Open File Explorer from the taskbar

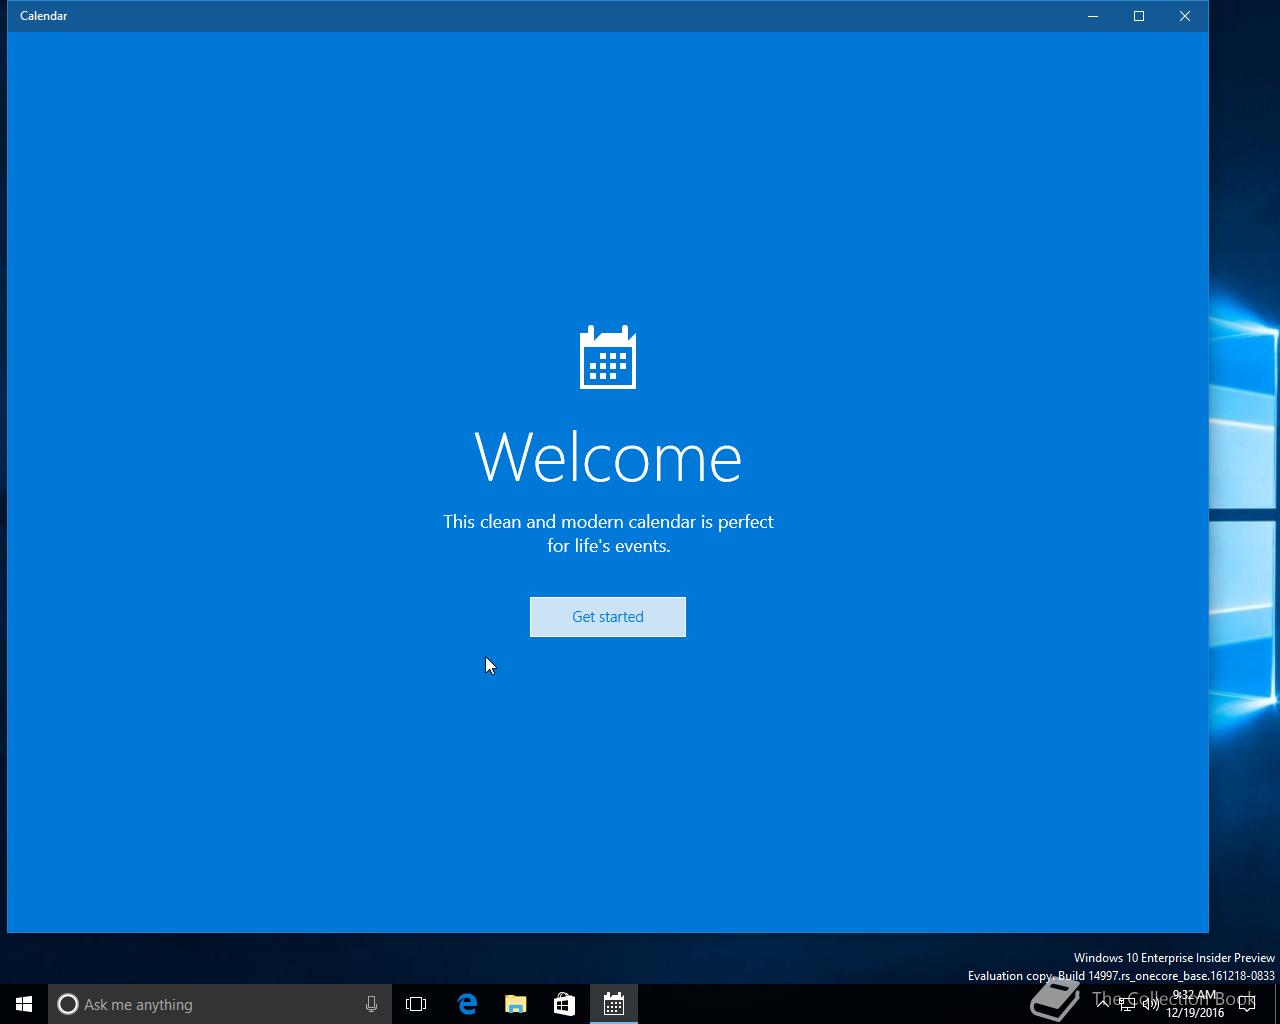516,1004
